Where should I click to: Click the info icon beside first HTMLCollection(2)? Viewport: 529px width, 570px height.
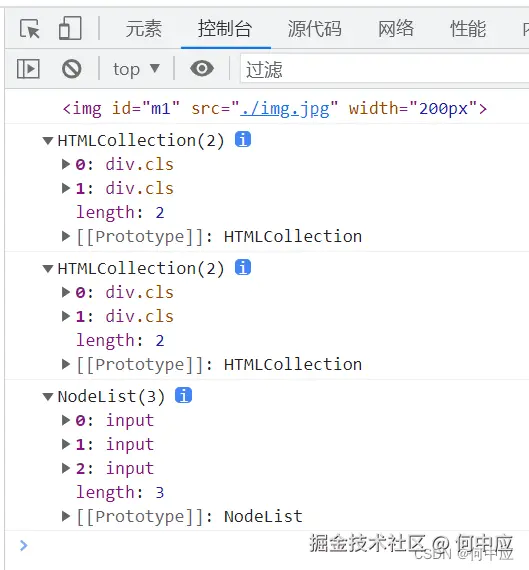pos(243,139)
